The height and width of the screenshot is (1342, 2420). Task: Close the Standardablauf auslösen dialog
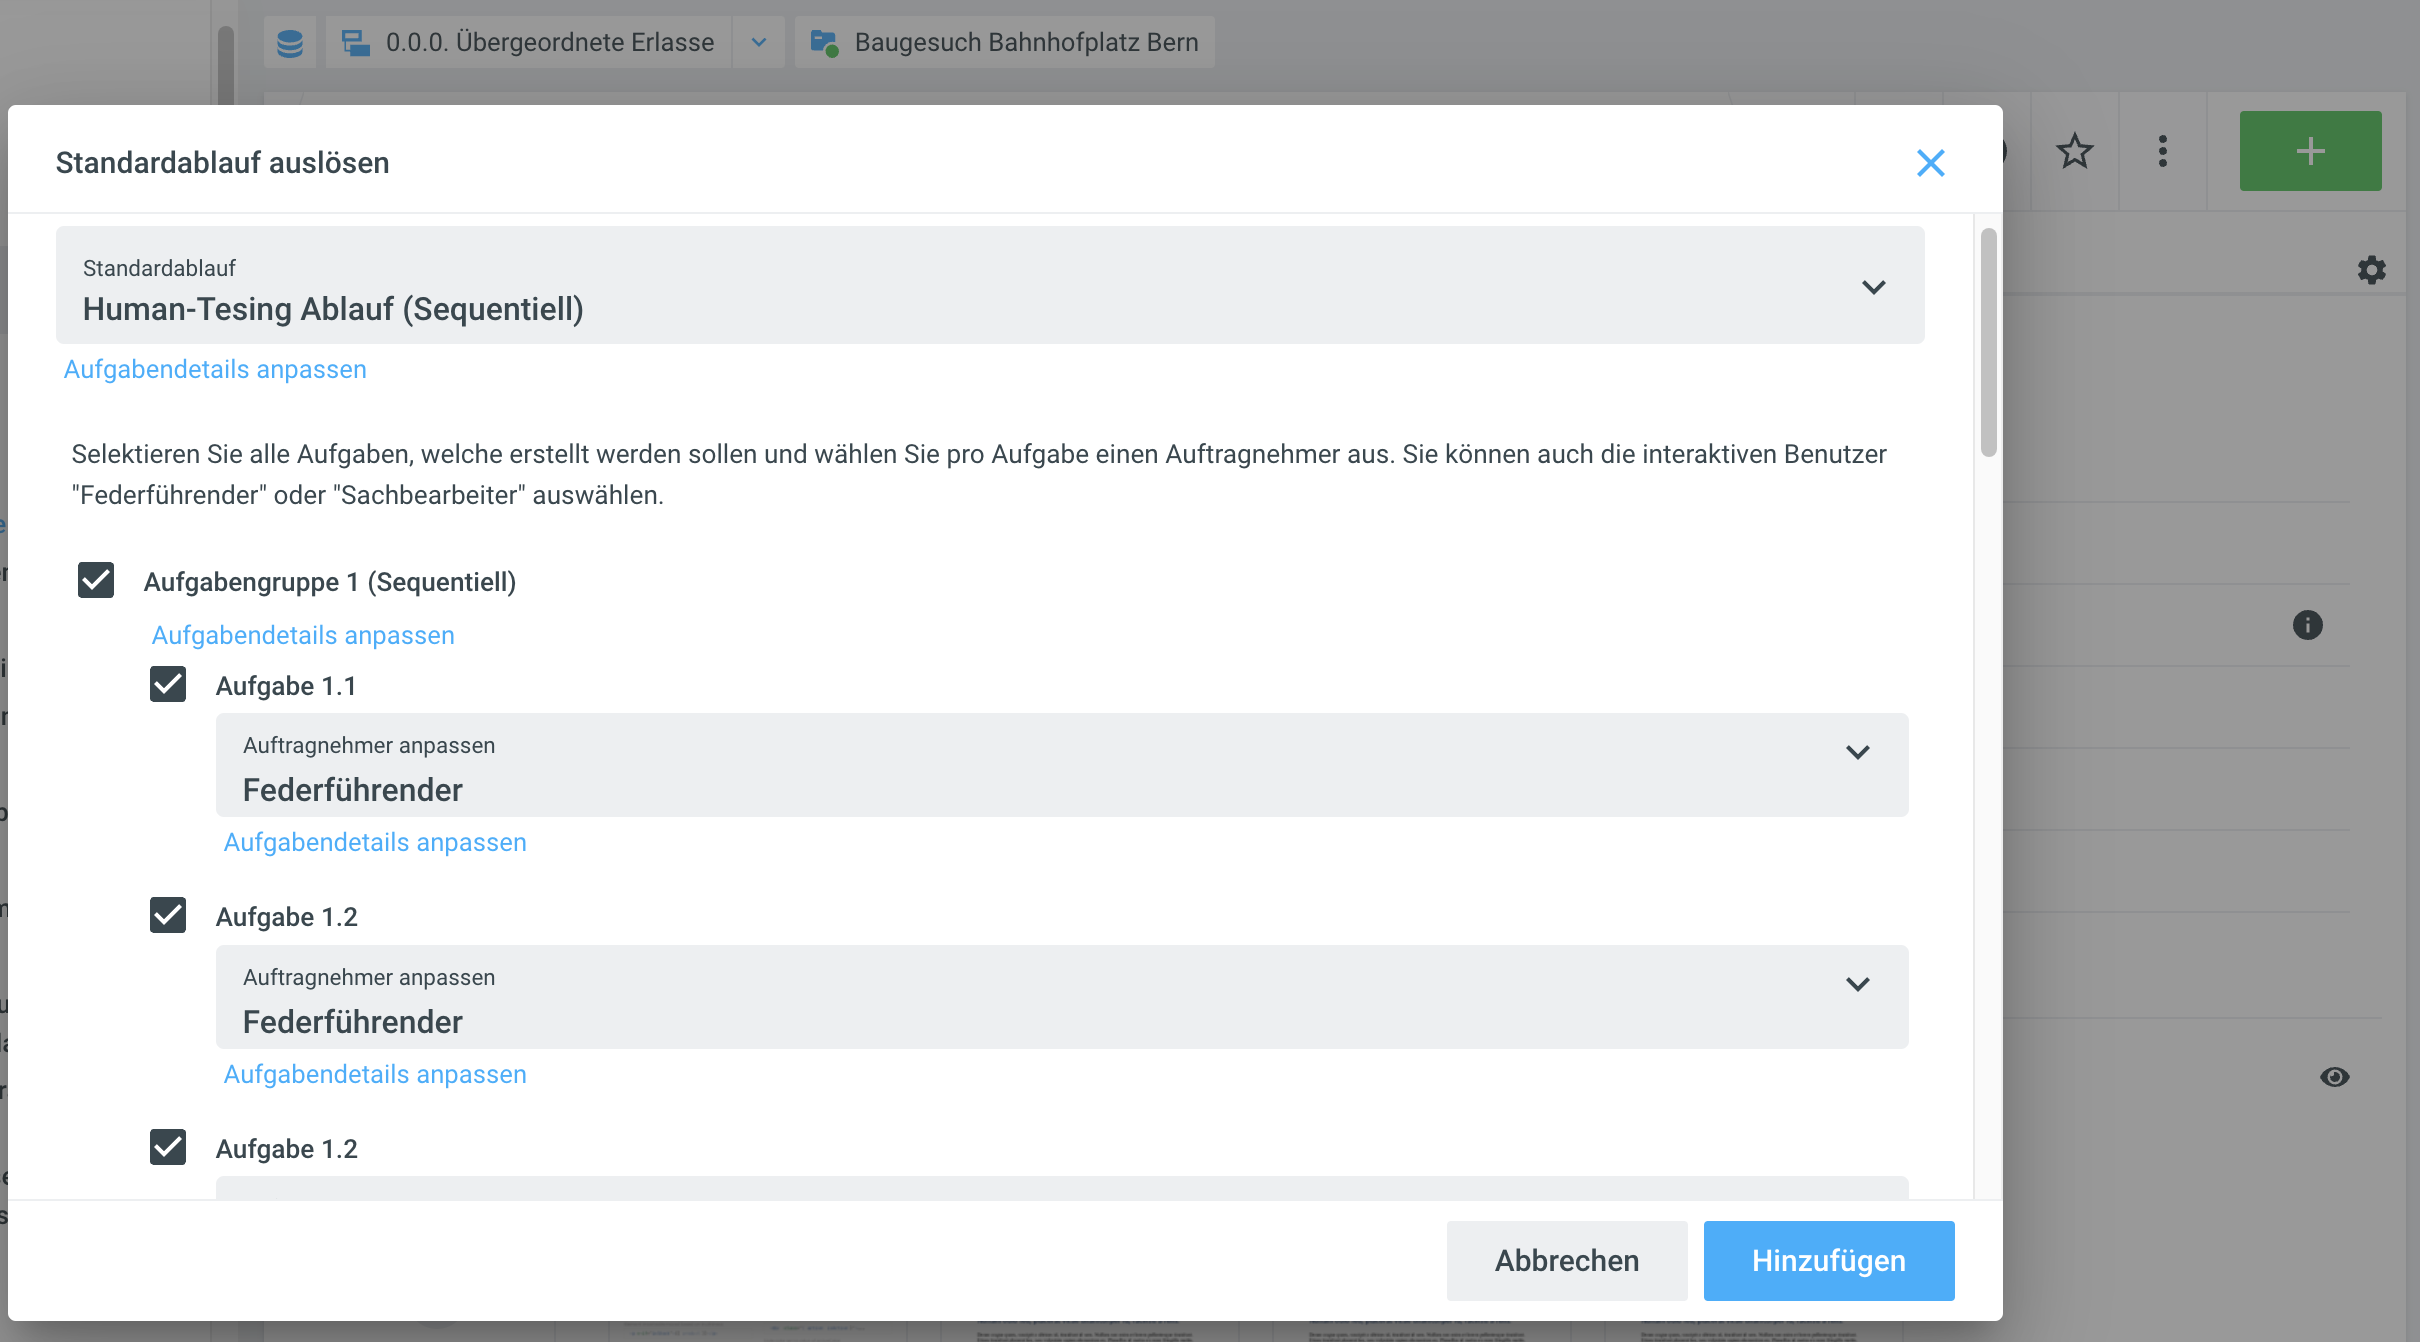click(x=1930, y=163)
